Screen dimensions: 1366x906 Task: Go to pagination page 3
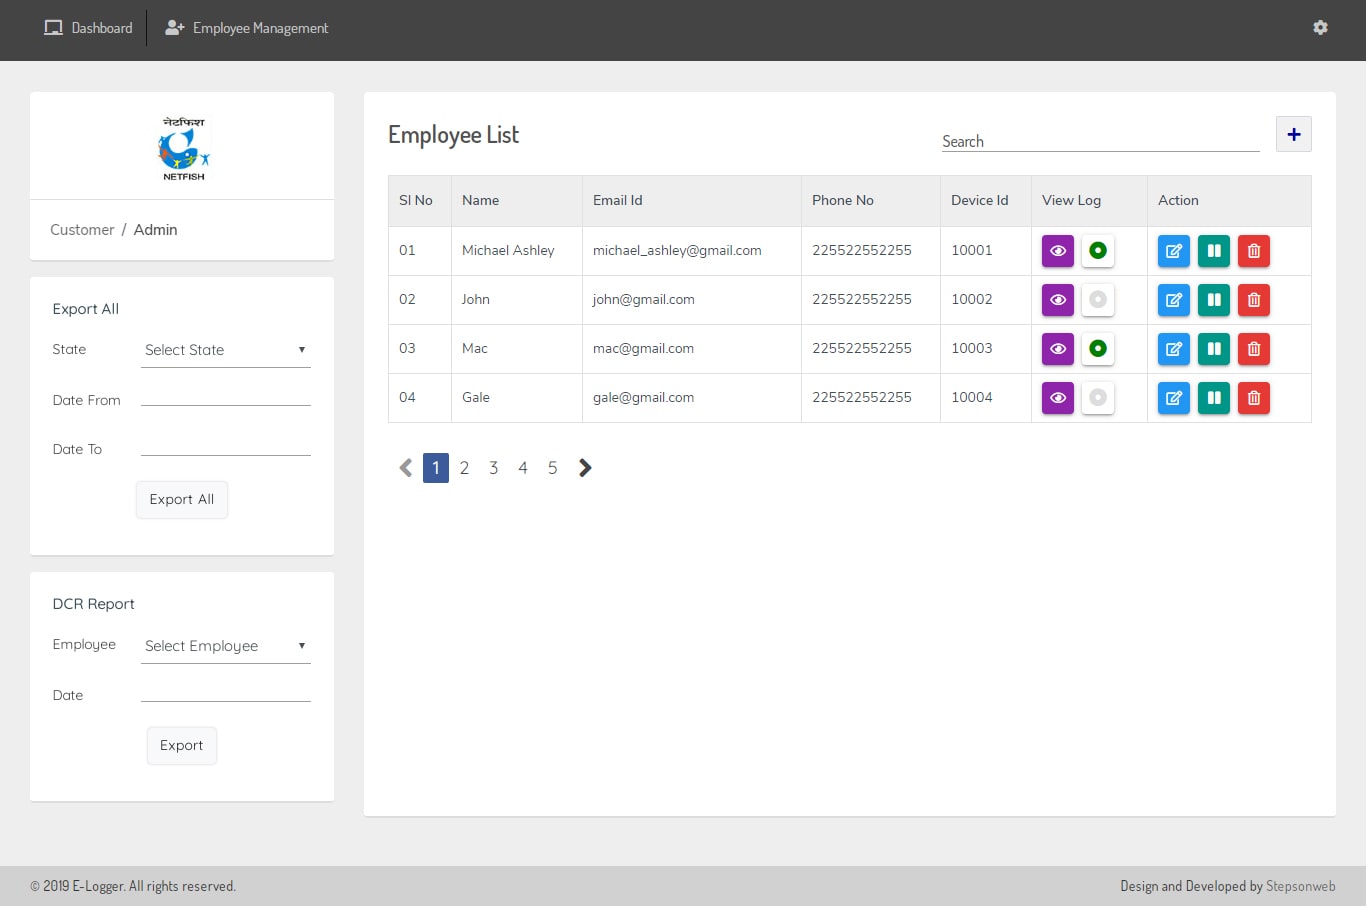pos(494,468)
